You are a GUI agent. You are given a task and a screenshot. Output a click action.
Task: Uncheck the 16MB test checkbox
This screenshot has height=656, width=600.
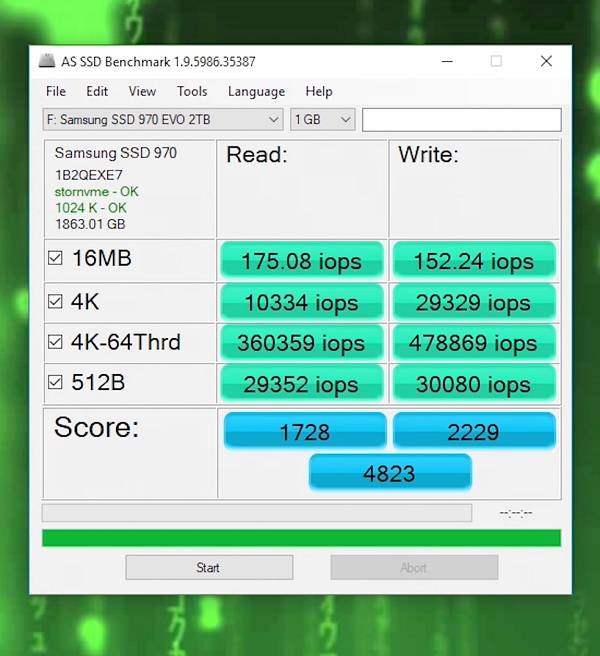55,258
